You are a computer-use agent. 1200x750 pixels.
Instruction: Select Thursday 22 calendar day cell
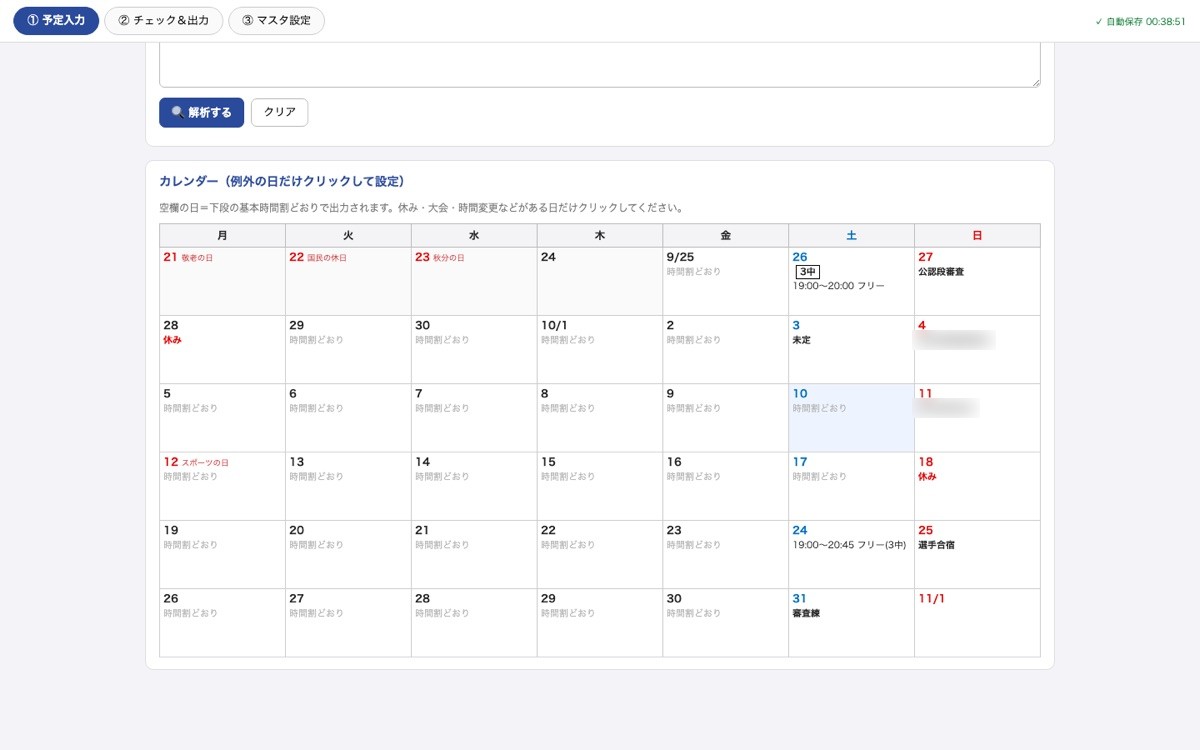(x=600, y=554)
